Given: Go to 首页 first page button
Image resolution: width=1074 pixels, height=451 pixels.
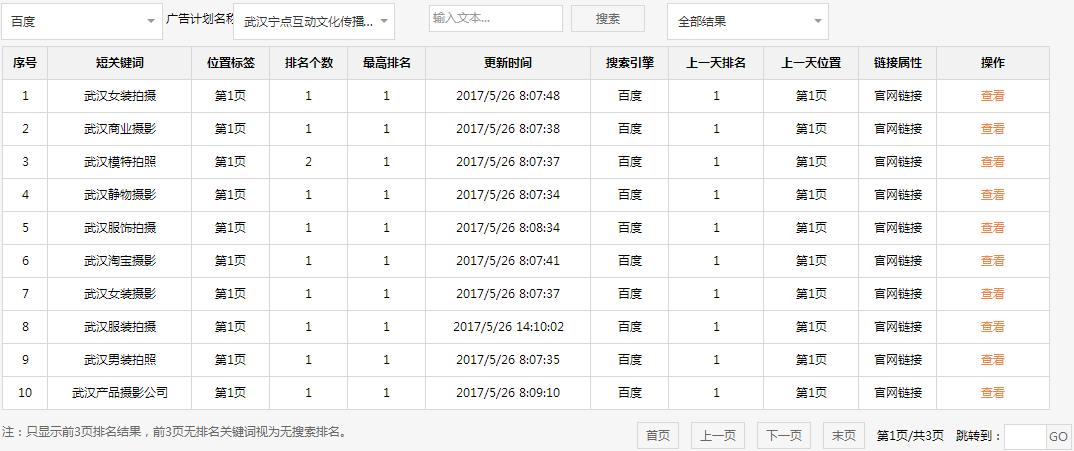Looking at the screenshot, I should pyautogui.click(x=658, y=435).
